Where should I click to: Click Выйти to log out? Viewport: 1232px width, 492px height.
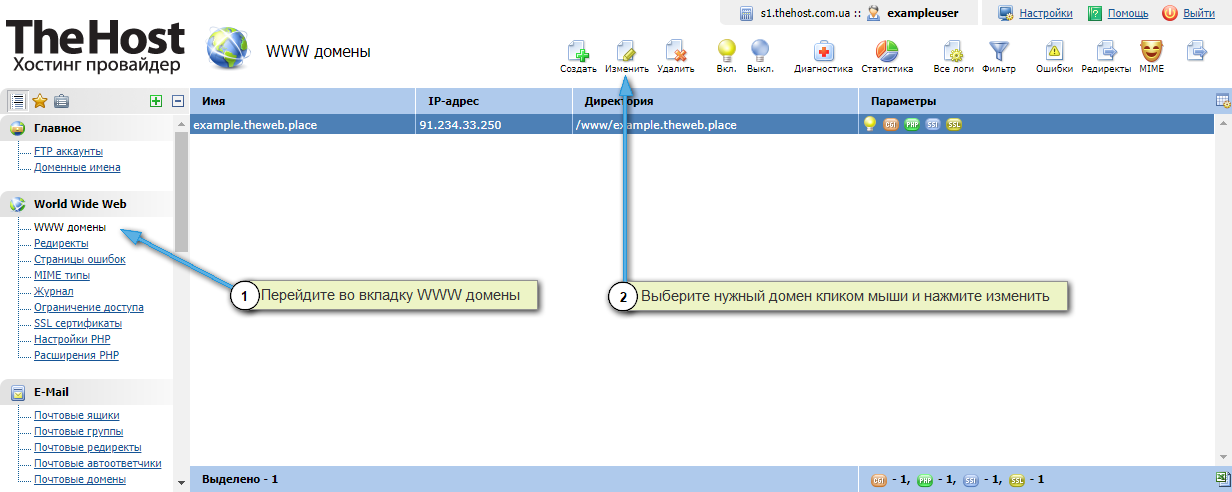coord(1199,13)
